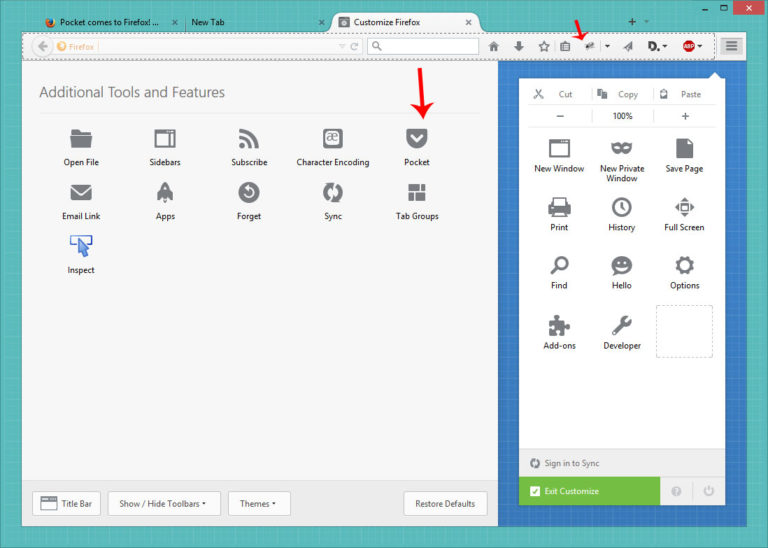Click the empty dashed menu panel slot
This screenshot has height=548, width=768.
(x=684, y=332)
